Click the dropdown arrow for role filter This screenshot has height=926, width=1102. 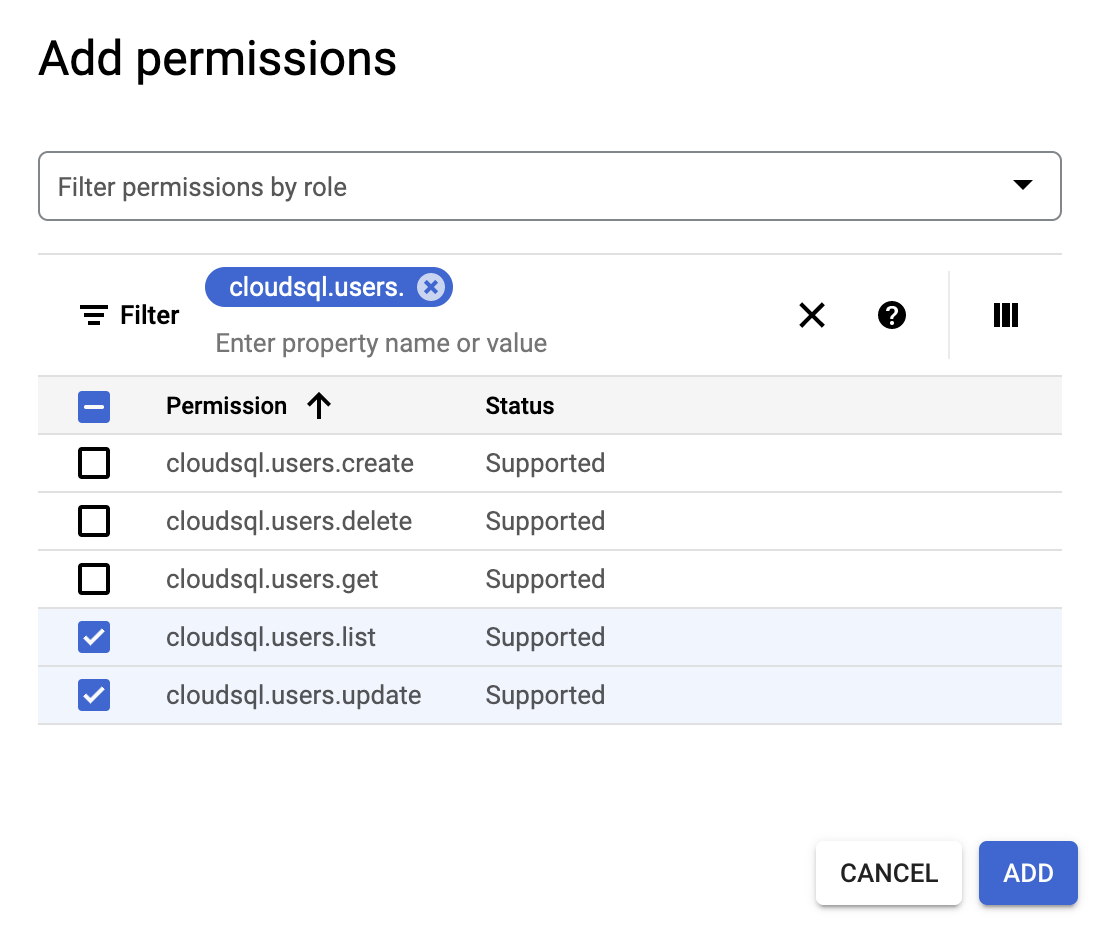point(1022,185)
